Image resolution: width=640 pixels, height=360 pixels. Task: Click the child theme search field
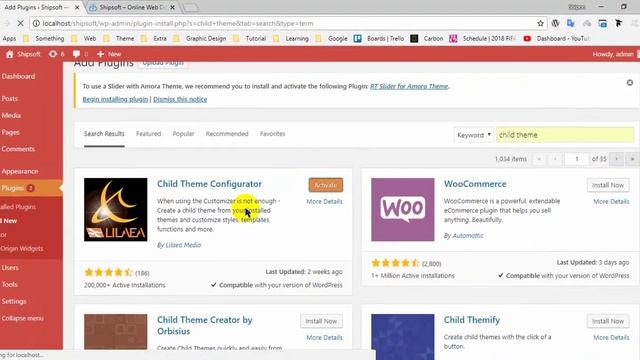pyautogui.click(x=565, y=135)
